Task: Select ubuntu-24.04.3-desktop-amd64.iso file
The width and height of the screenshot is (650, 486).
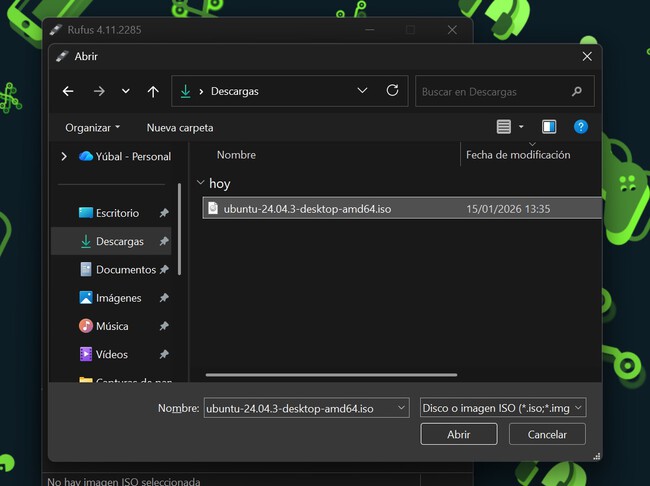Action: [x=306, y=209]
